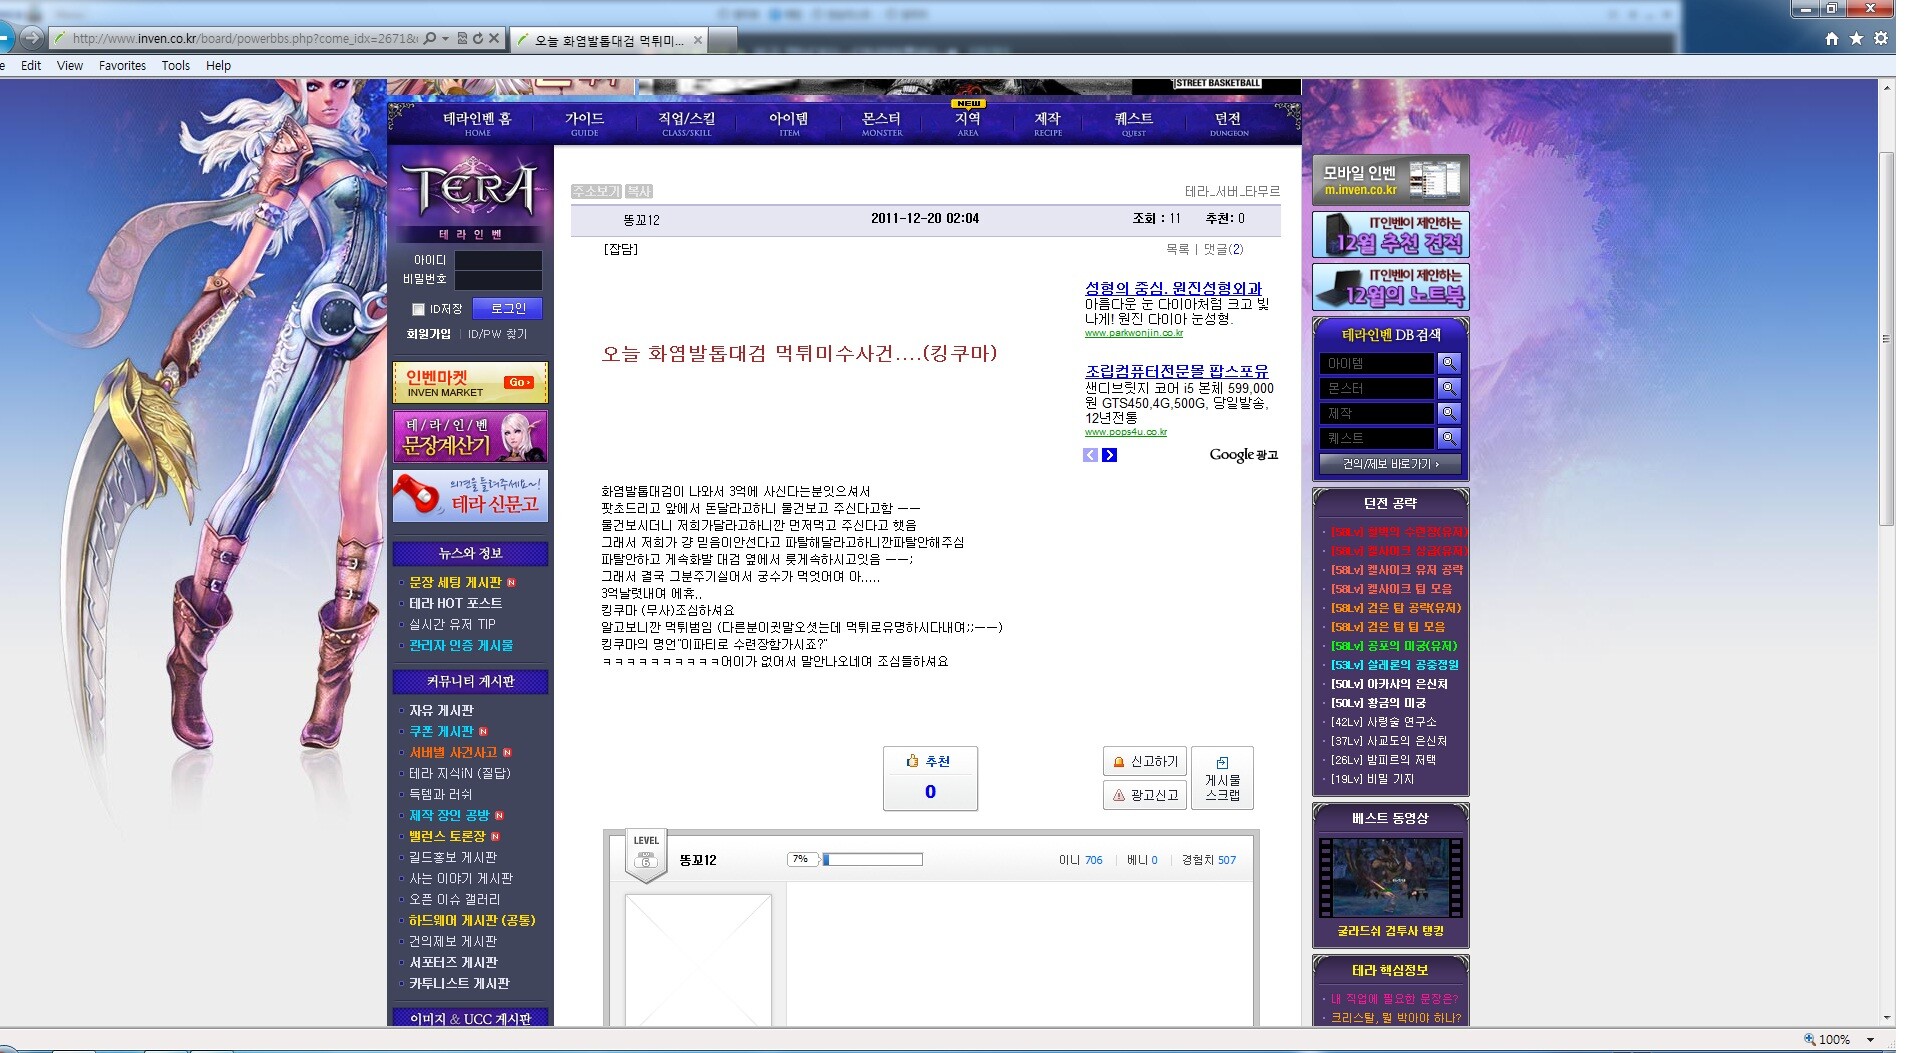Click the 광고신고 warning triangle button

click(1144, 795)
